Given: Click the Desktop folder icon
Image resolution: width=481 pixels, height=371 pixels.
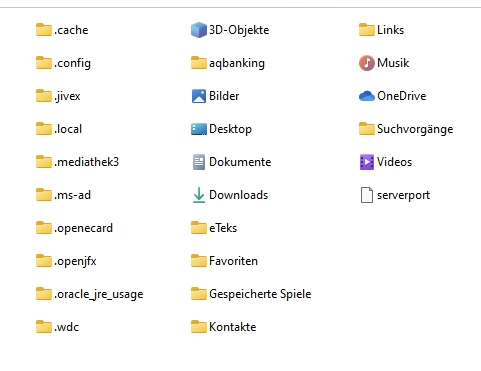Looking at the screenshot, I should tap(199, 129).
